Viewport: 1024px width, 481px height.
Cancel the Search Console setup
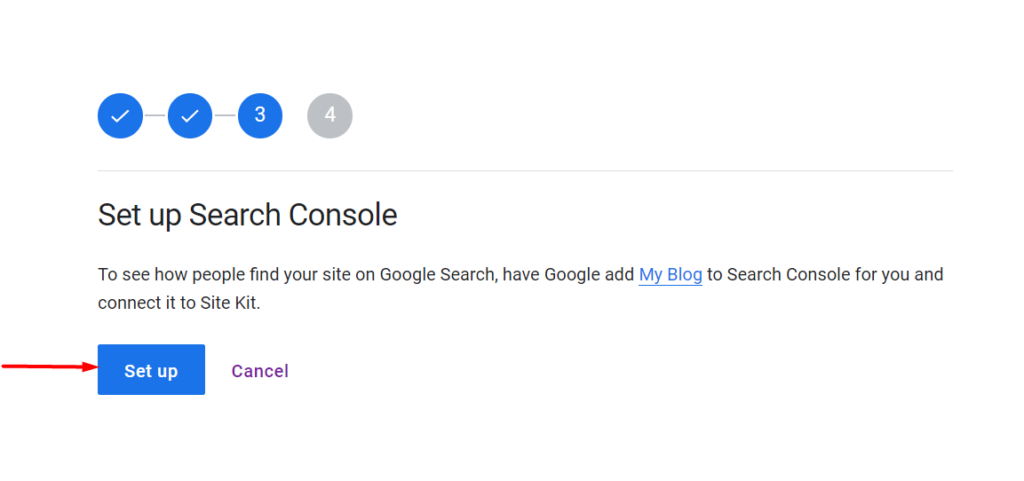(x=260, y=371)
